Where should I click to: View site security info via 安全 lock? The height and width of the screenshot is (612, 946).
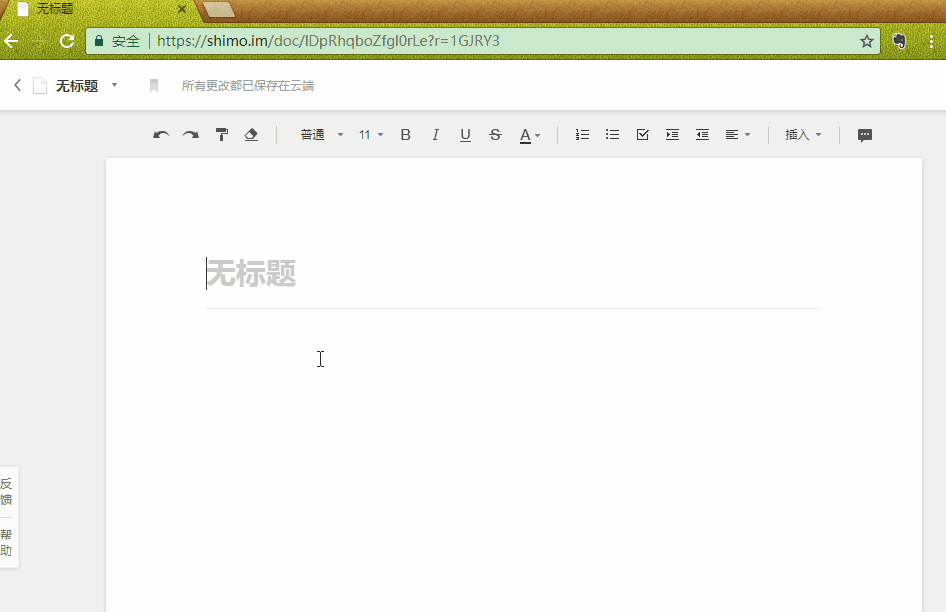tap(117, 41)
